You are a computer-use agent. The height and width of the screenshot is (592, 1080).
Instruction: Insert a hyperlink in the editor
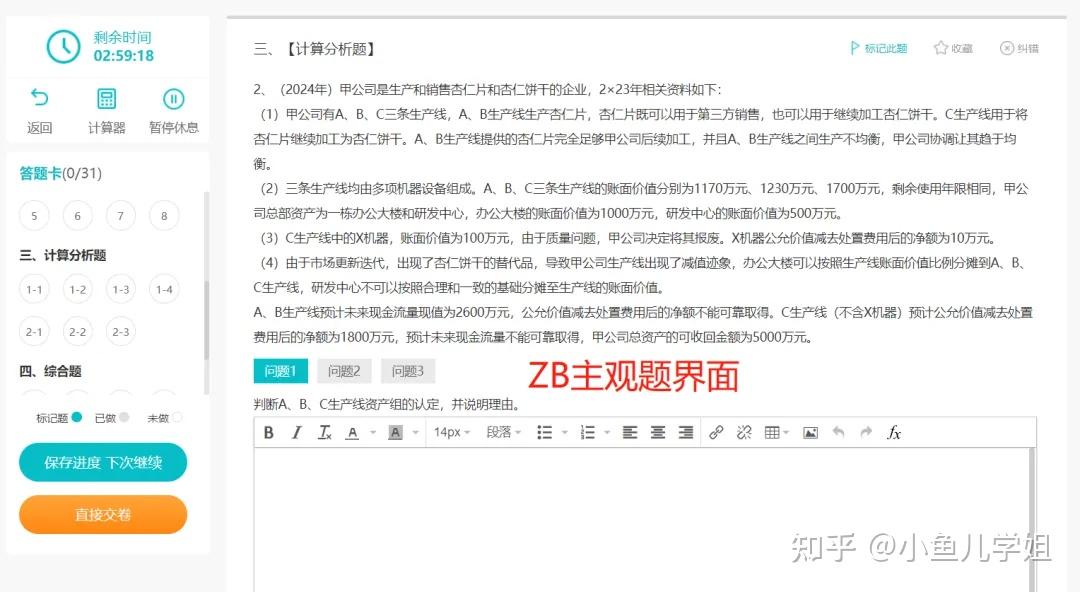[x=716, y=432]
